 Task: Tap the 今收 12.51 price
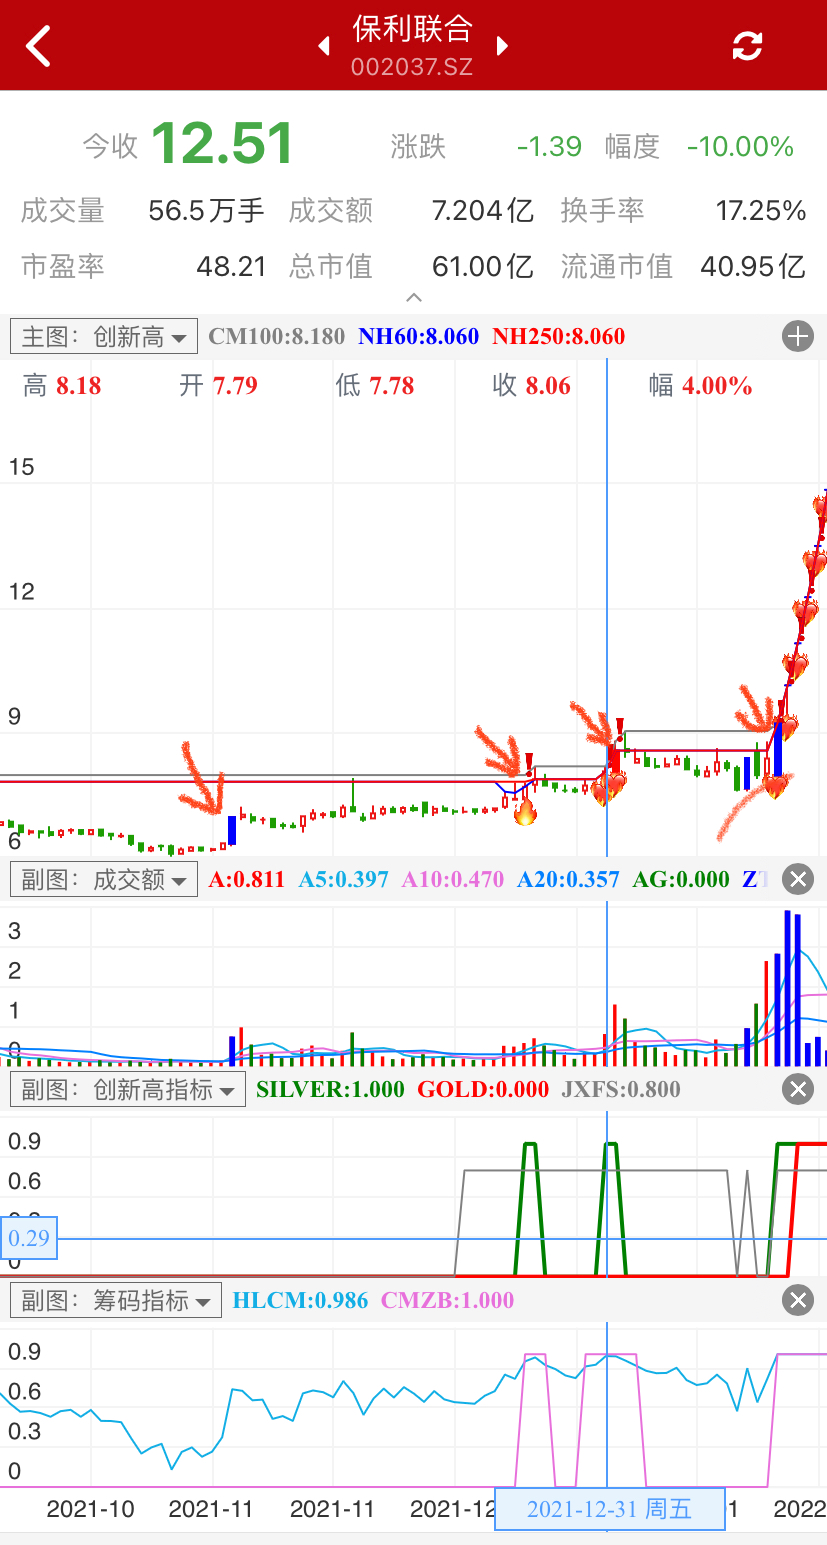[222, 145]
